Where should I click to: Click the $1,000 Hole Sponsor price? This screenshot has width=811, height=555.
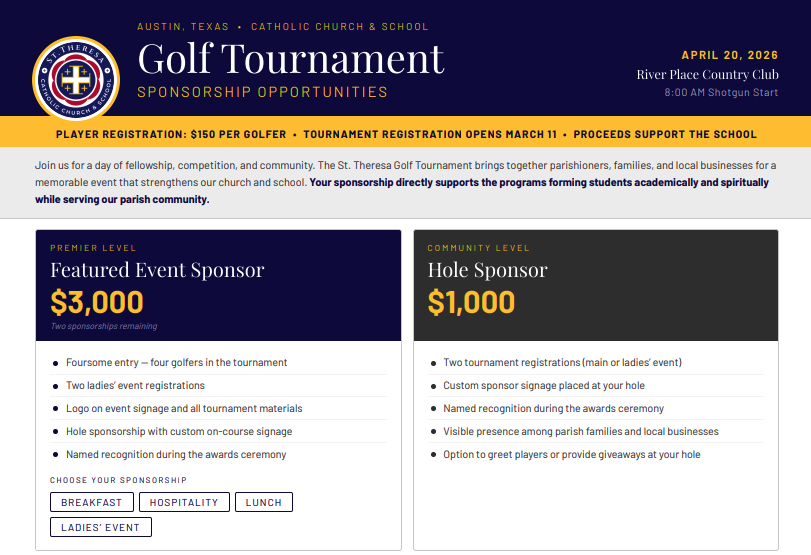[x=471, y=302]
